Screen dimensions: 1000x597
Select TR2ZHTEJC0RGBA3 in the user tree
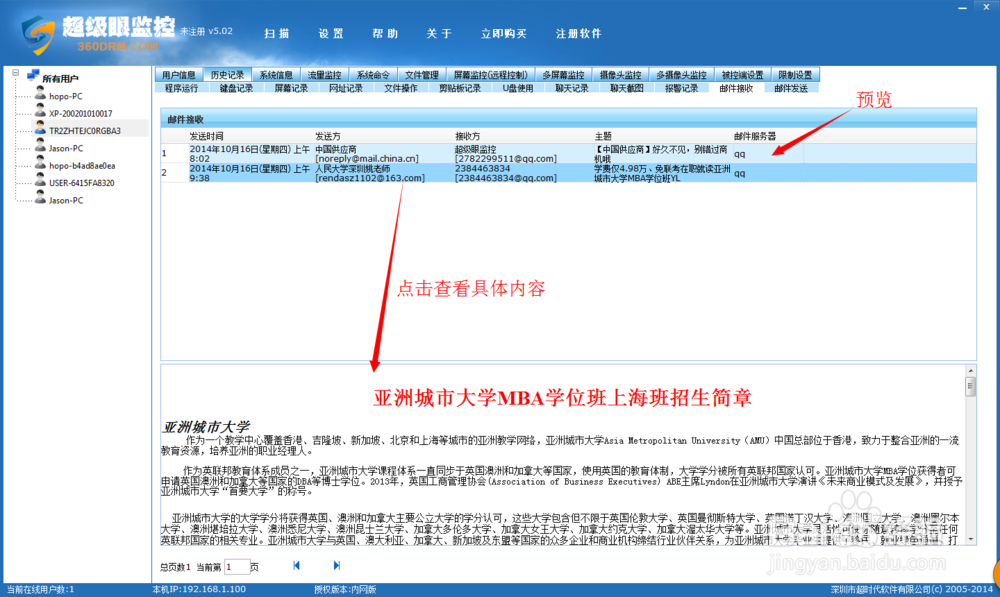(x=85, y=131)
